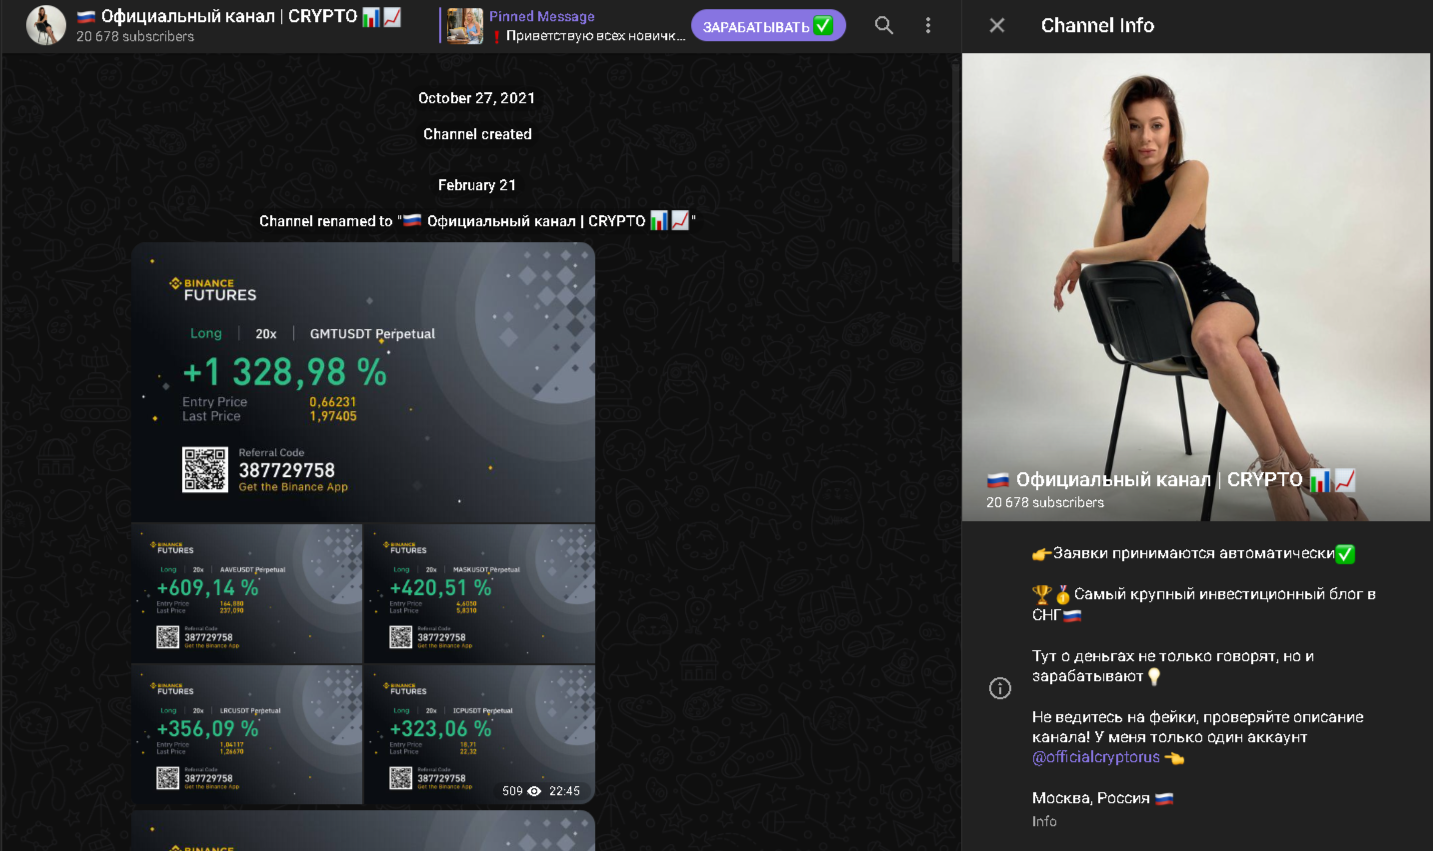Click the channel avatar in the header
The image size is (1433, 851).
click(46, 25)
